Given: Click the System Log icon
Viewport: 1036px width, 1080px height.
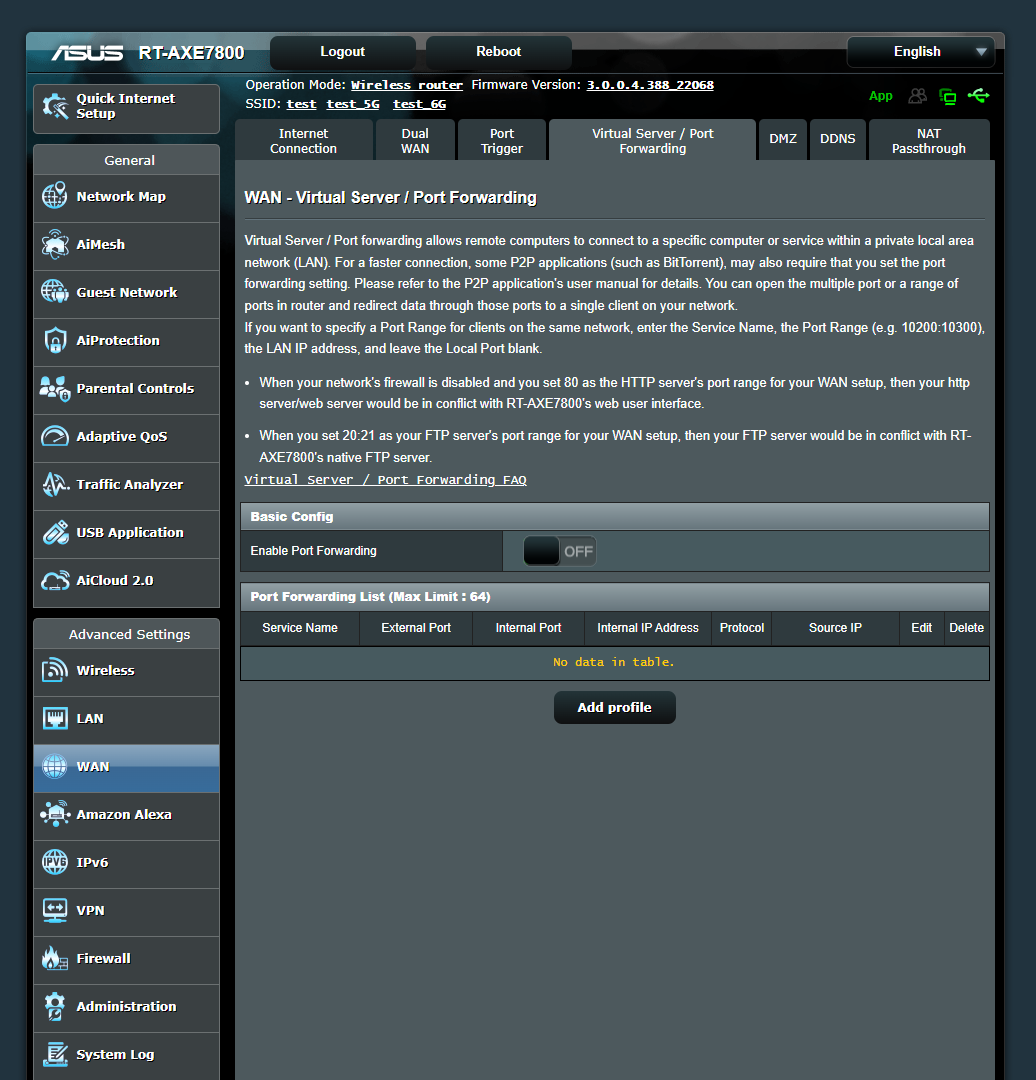Looking at the screenshot, I should tap(55, 1055).
